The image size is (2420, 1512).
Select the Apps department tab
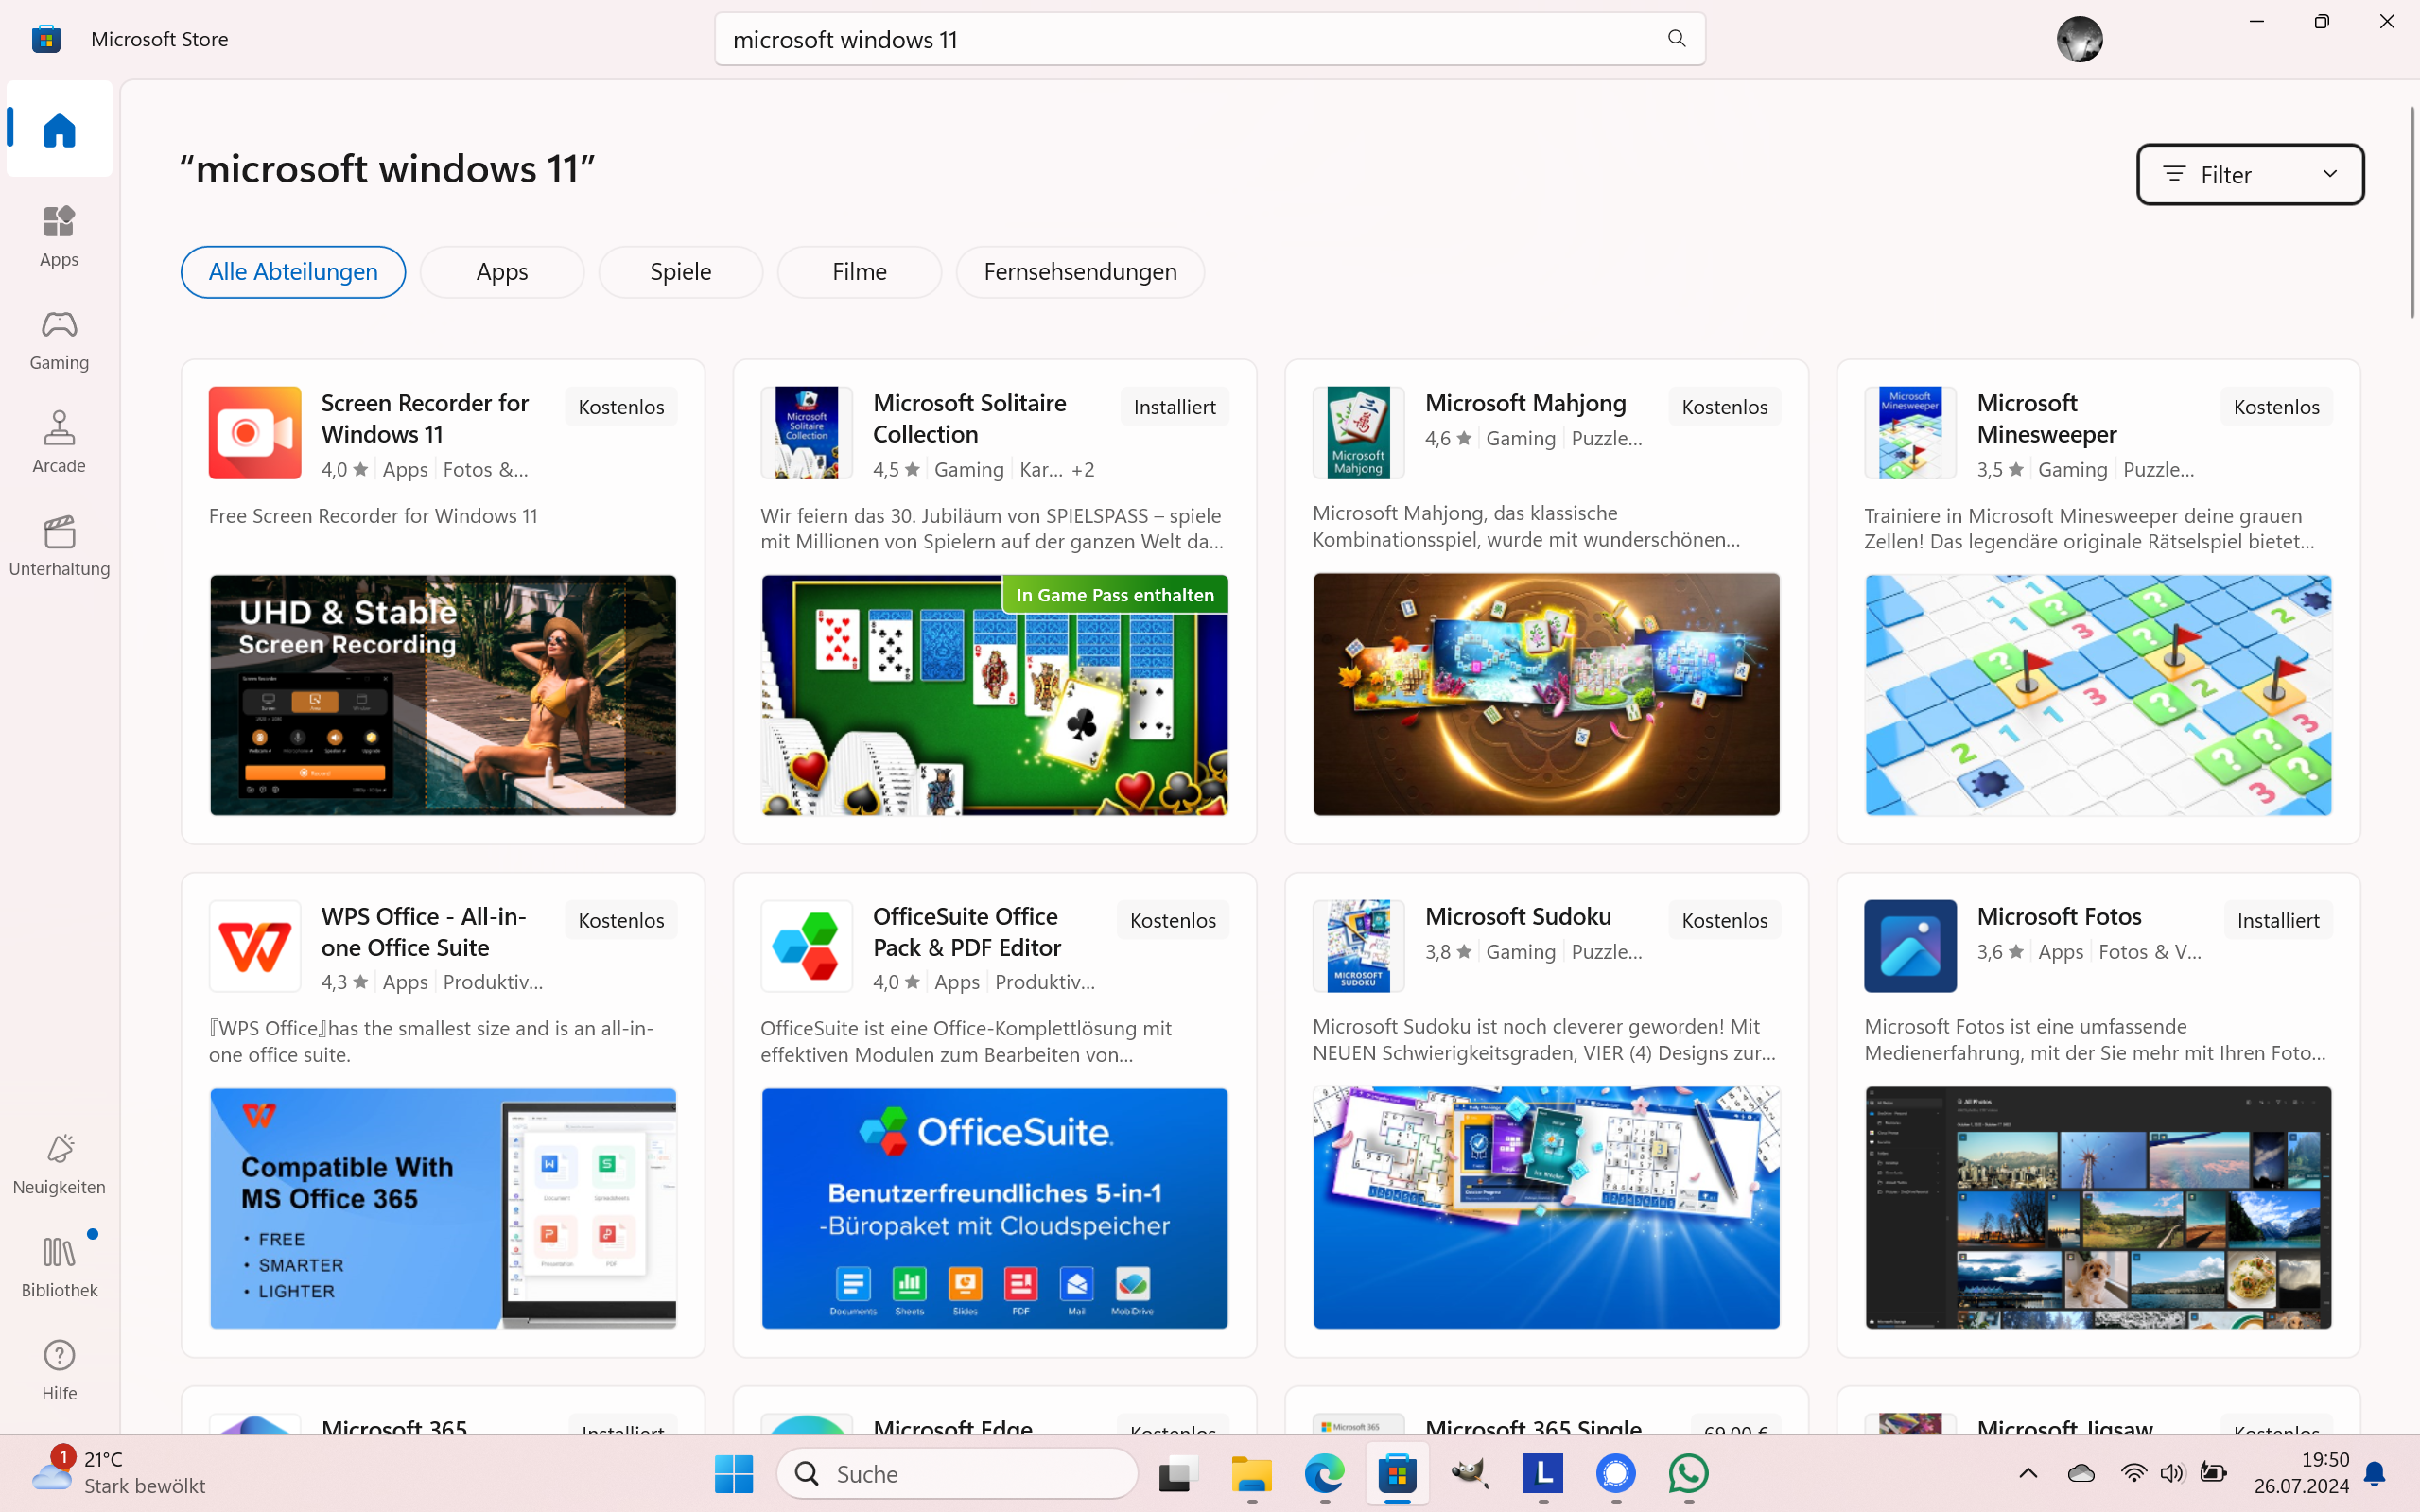tap(501, 271)
